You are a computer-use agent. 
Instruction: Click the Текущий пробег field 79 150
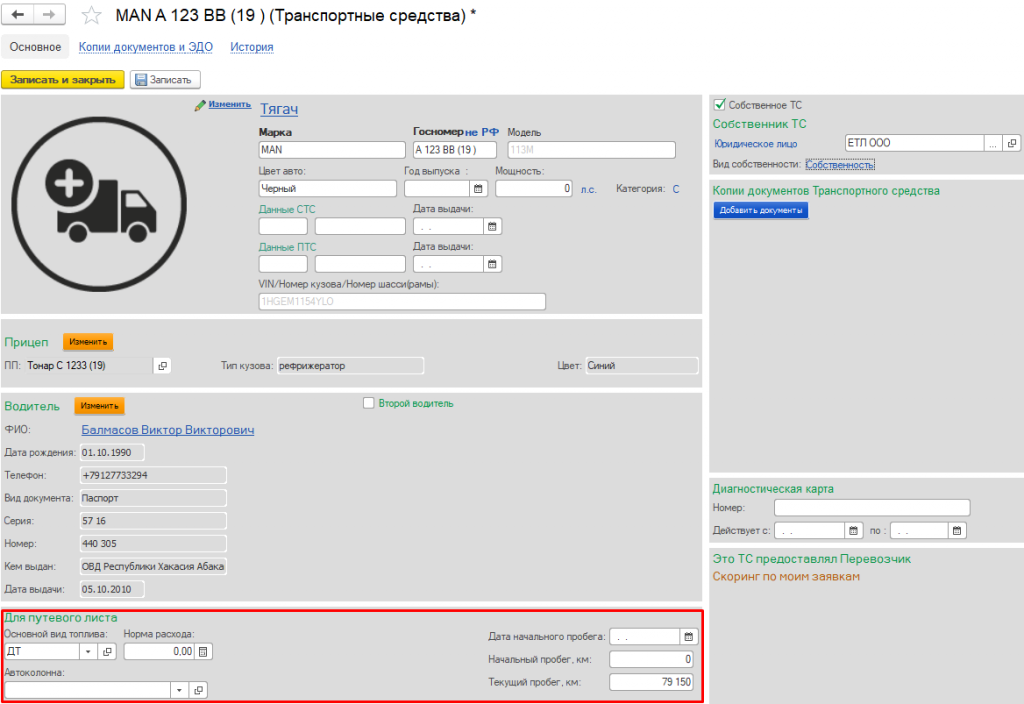[x=651, y=682]
